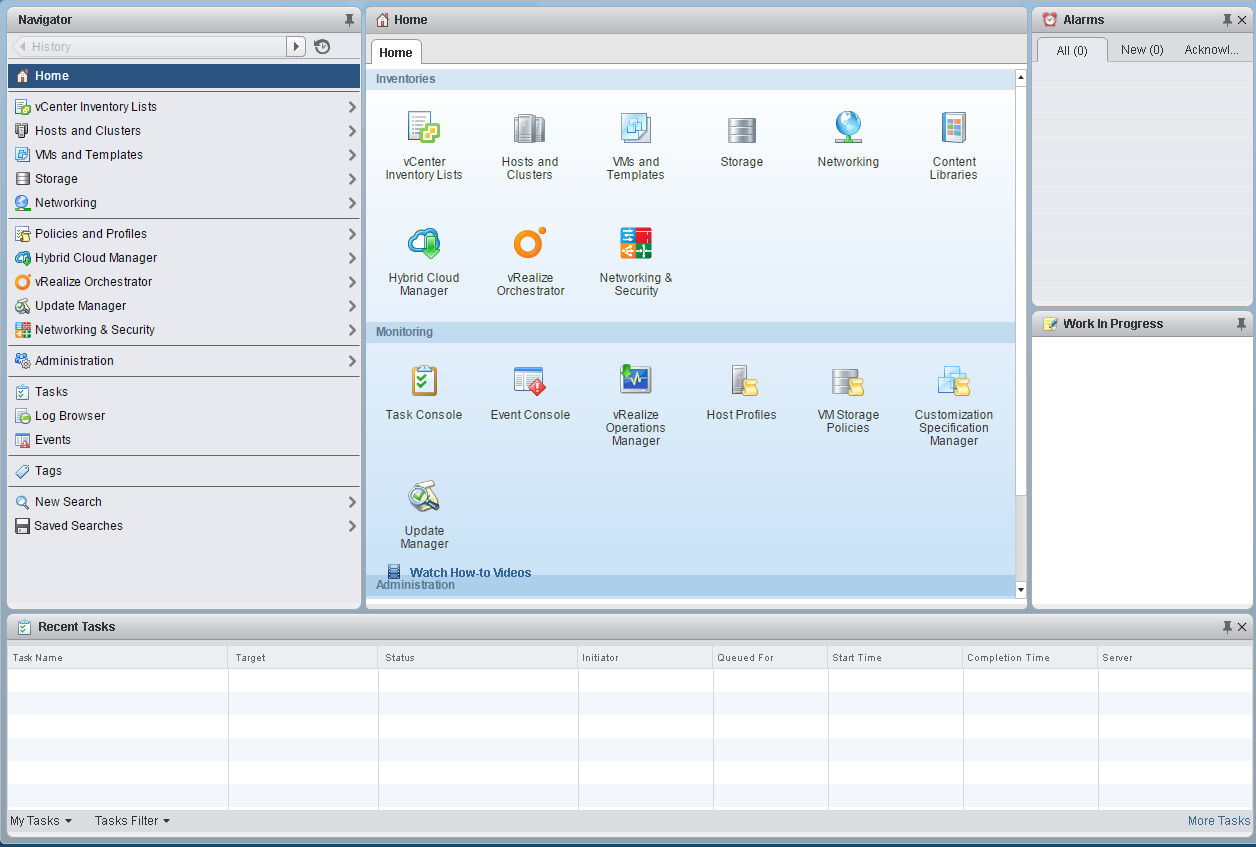
Task: Open the Event Console icon
Action: click(529, 381)
